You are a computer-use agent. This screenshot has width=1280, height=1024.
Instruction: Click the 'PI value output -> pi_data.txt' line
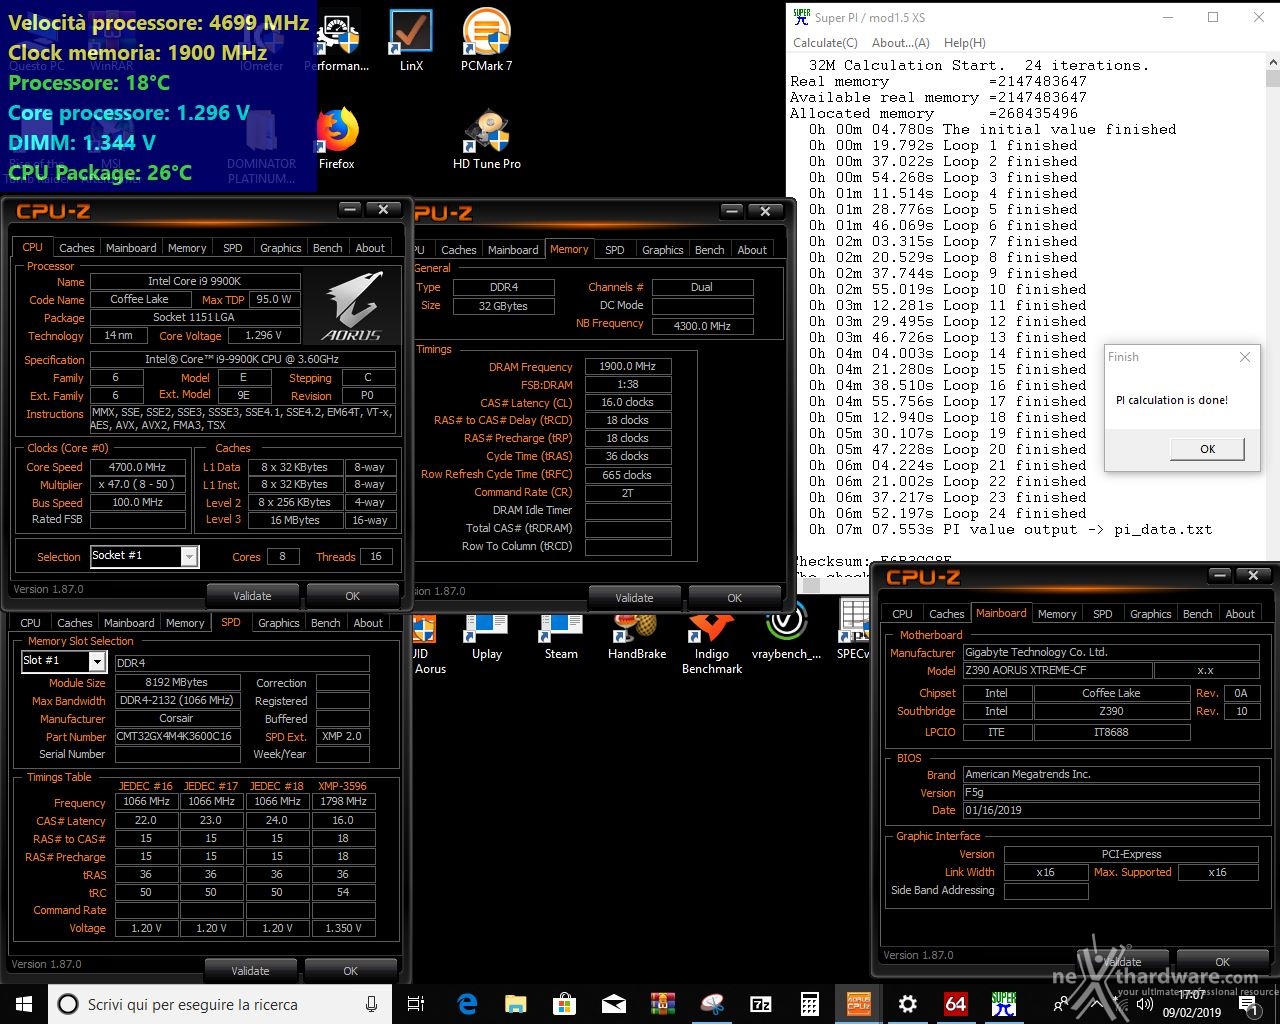coord(1010,529)
